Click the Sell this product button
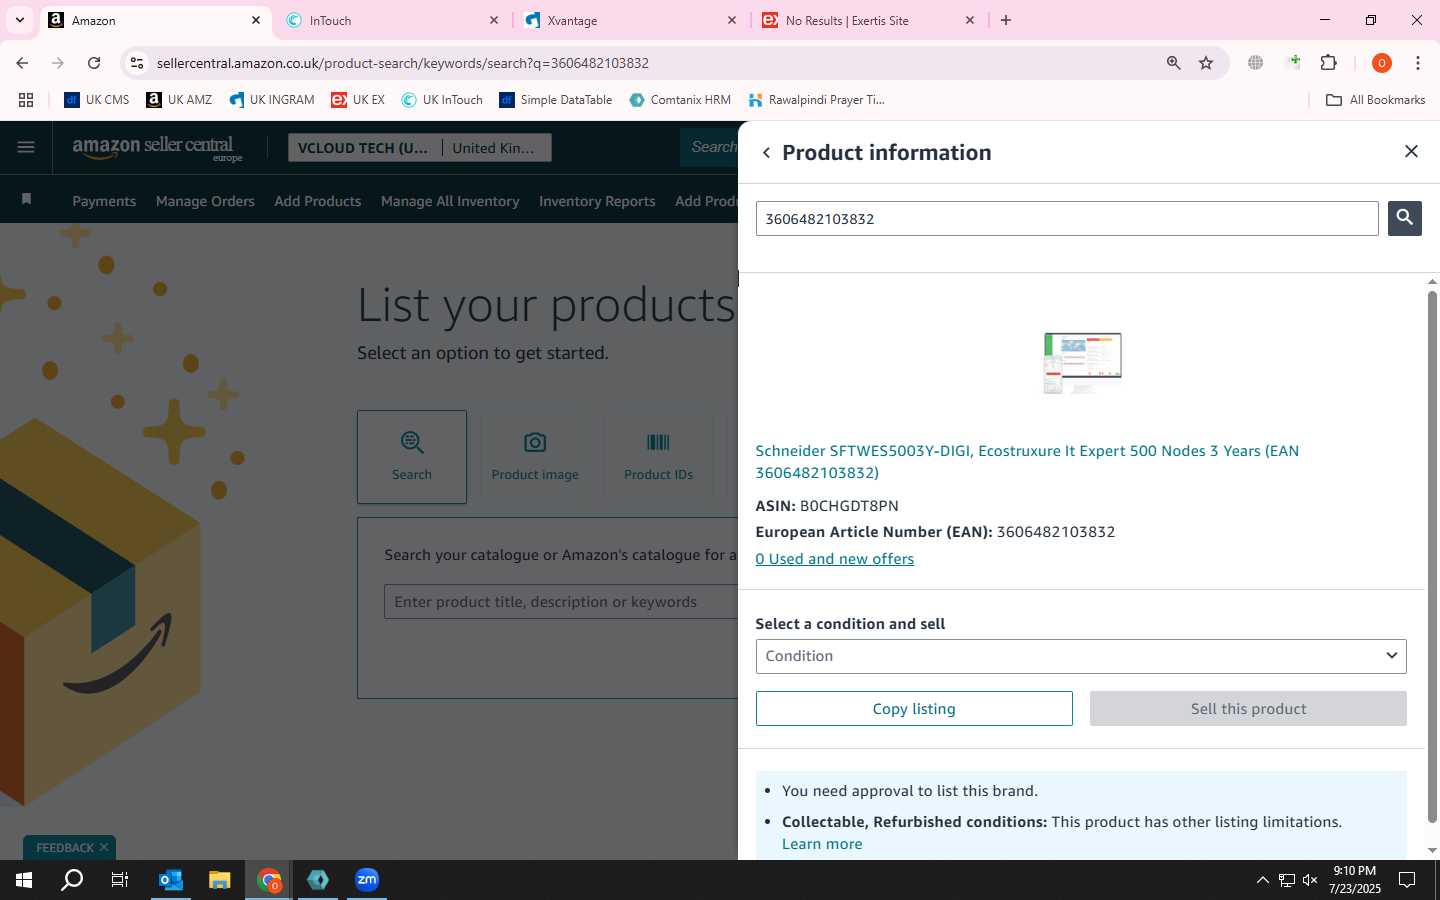The width and height of the screenshot is (1440, 900). [x=1248, y=709]
